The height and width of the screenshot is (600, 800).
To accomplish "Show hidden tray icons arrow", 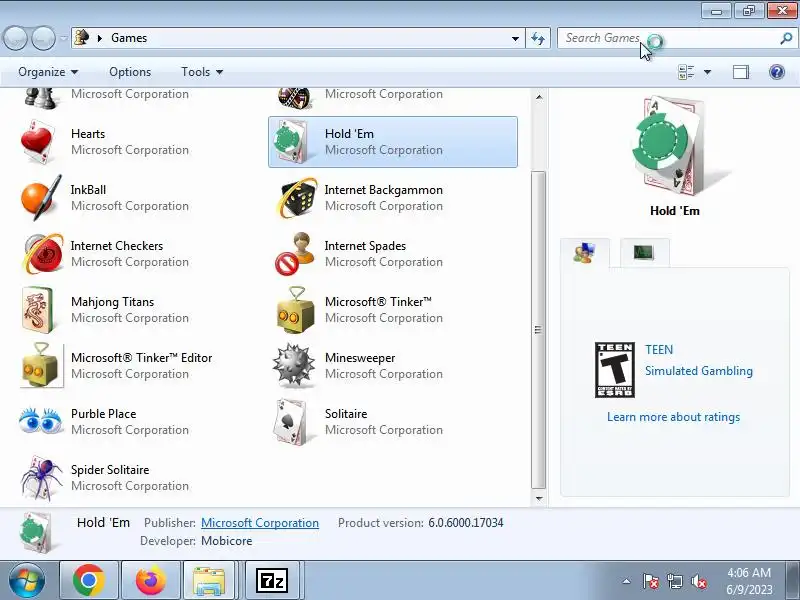I will pyautogui.click(x=627, y=581).
